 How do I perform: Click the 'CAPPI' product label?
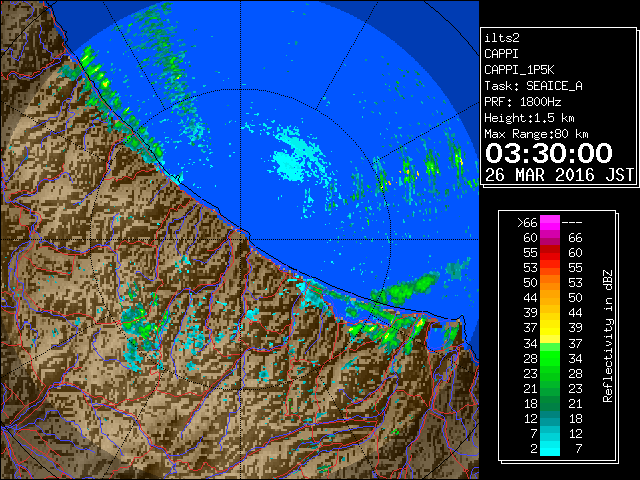click(501, 54)
